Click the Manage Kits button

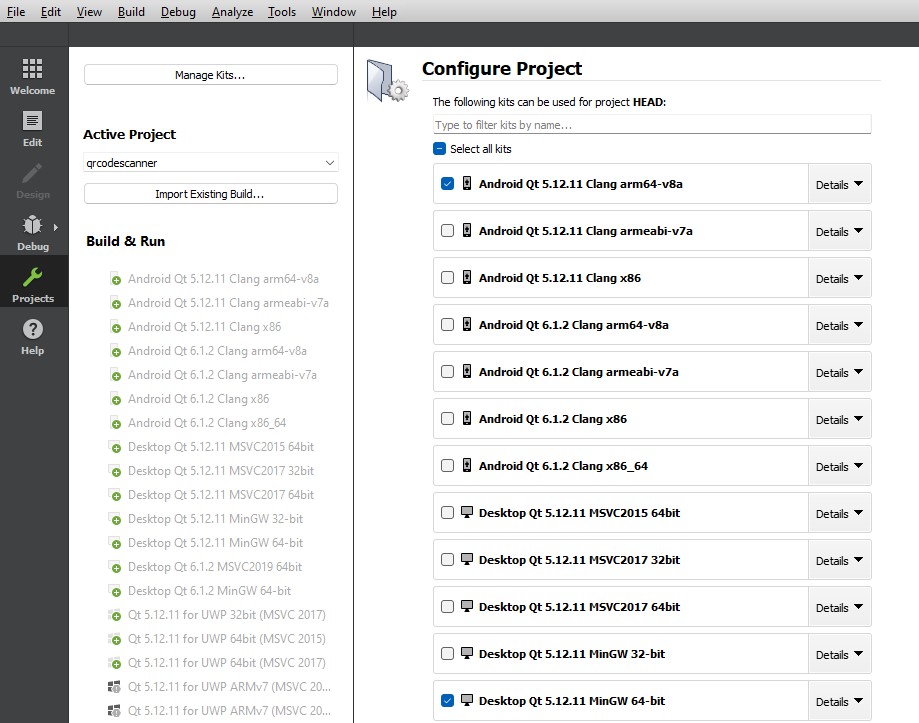tap(210, 75)
